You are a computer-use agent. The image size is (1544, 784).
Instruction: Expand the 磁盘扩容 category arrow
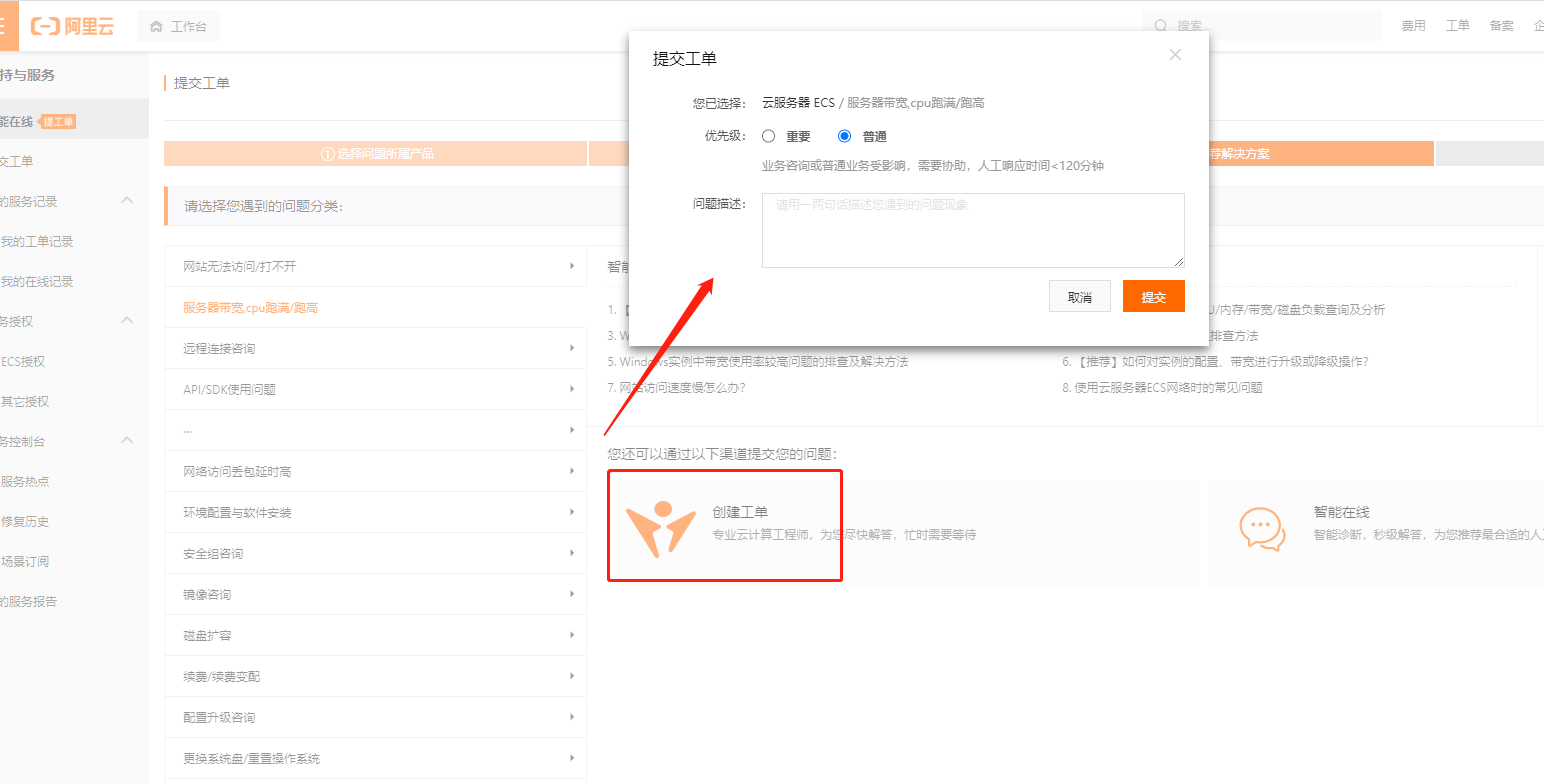(x=571, y=635)
